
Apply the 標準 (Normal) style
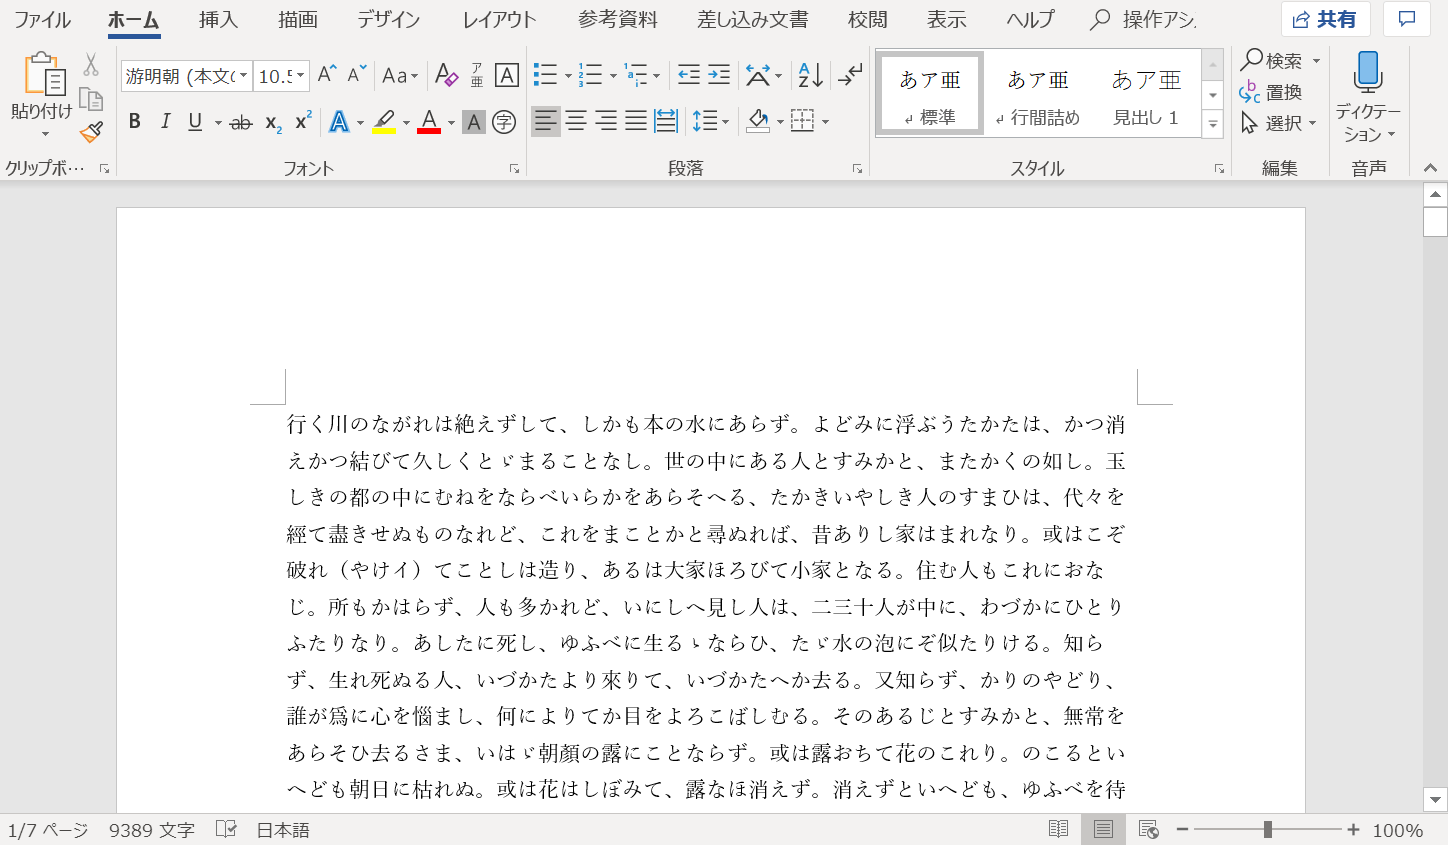[930, 94]
